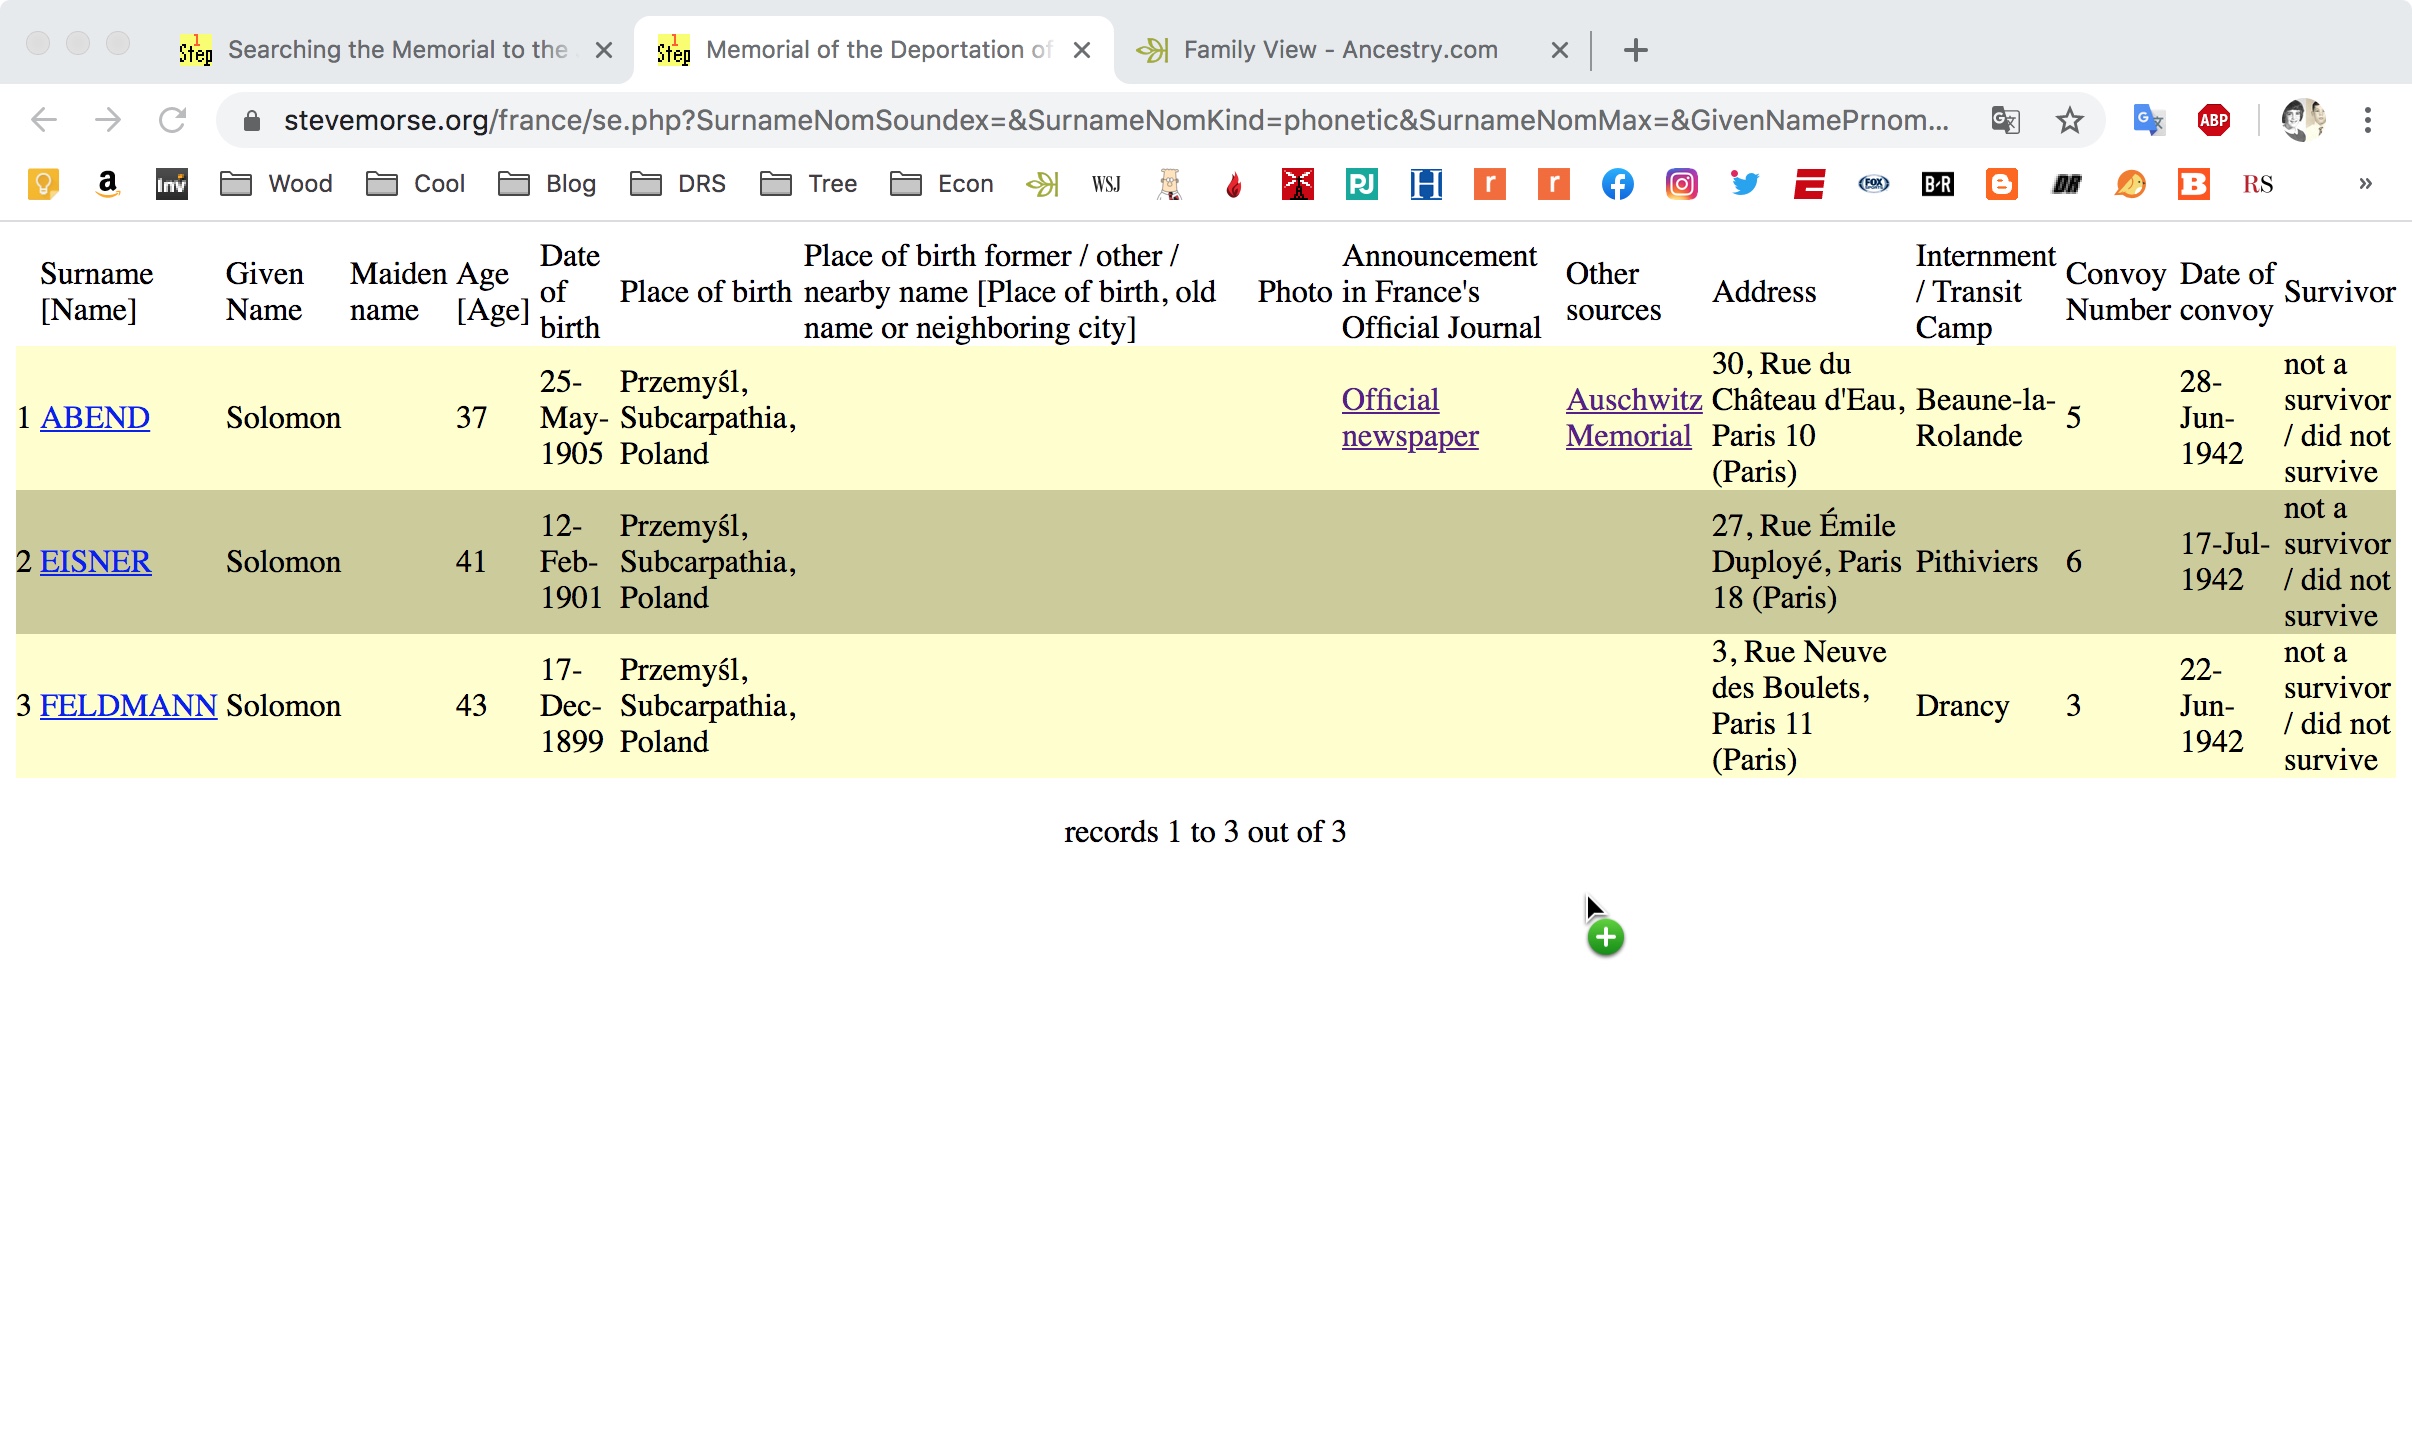Click the Twitter bird bookmark
The width and height of the screenshot is (2412, 1452).
pyautogui.click(x=1745, y=184)
